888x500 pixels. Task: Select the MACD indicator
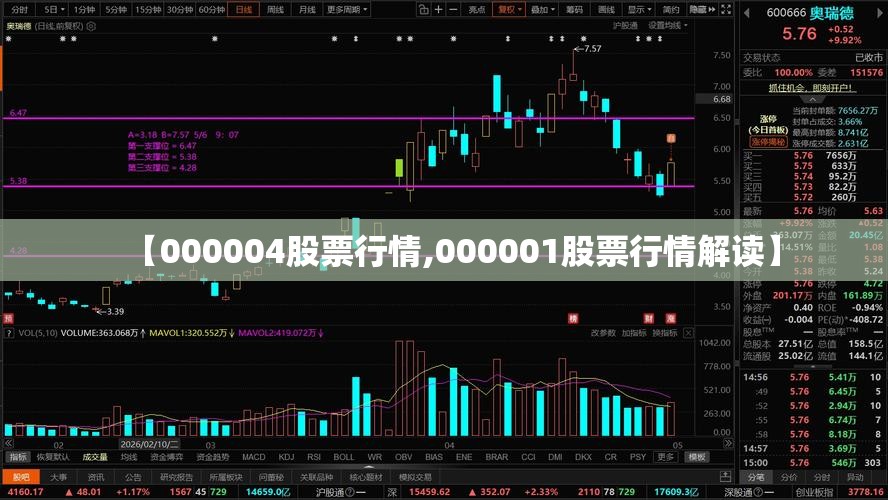tap(253, 457)
